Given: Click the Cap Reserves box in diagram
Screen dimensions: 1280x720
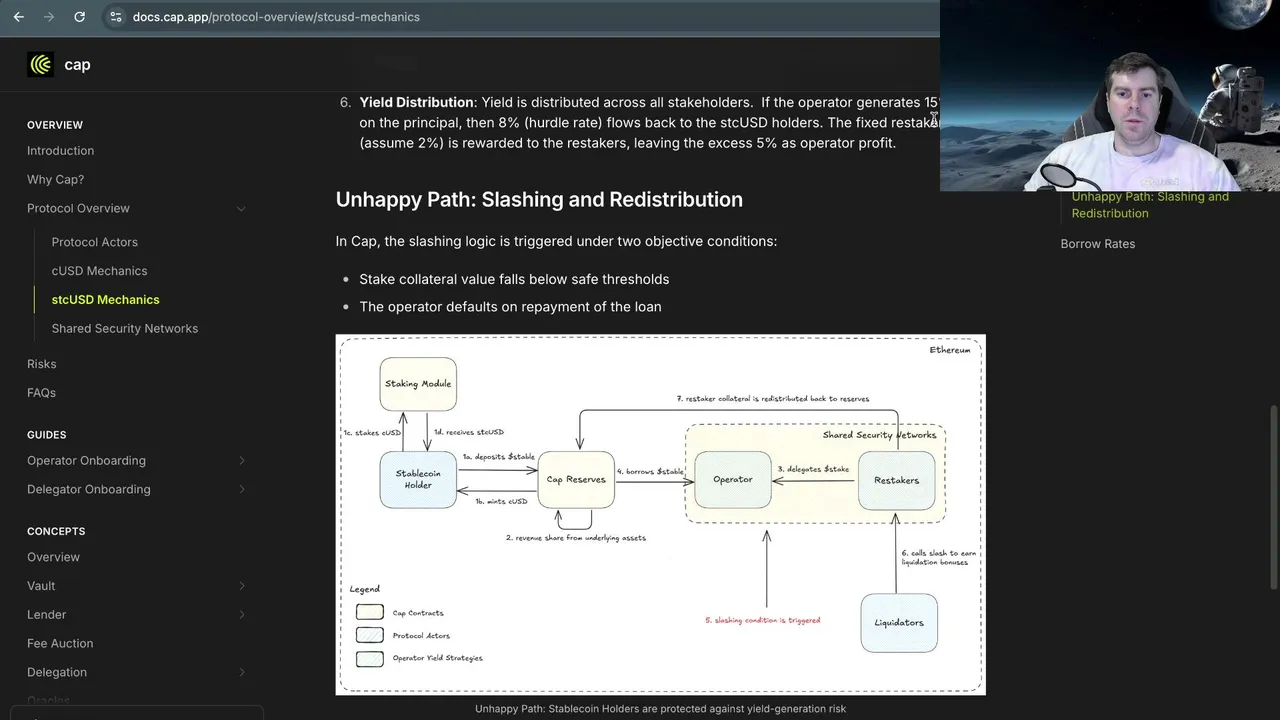Looking at the screenshot, I should tap(576, 480).
